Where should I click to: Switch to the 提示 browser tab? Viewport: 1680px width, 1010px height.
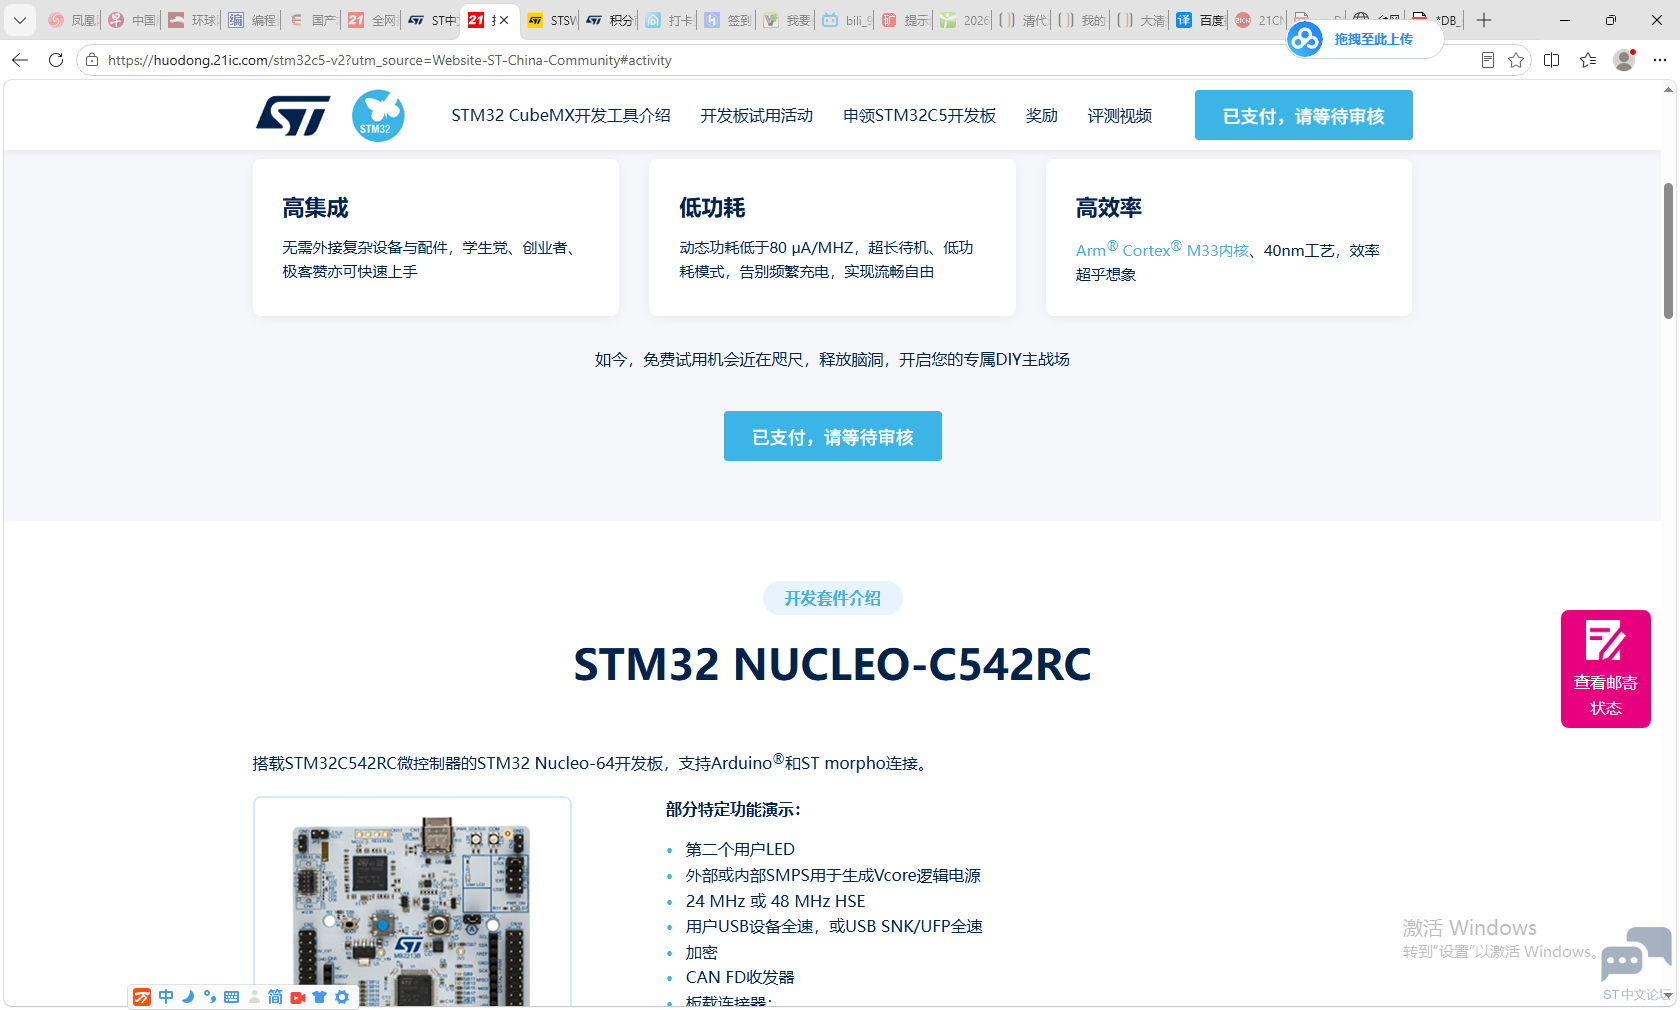tap(905, 20)
